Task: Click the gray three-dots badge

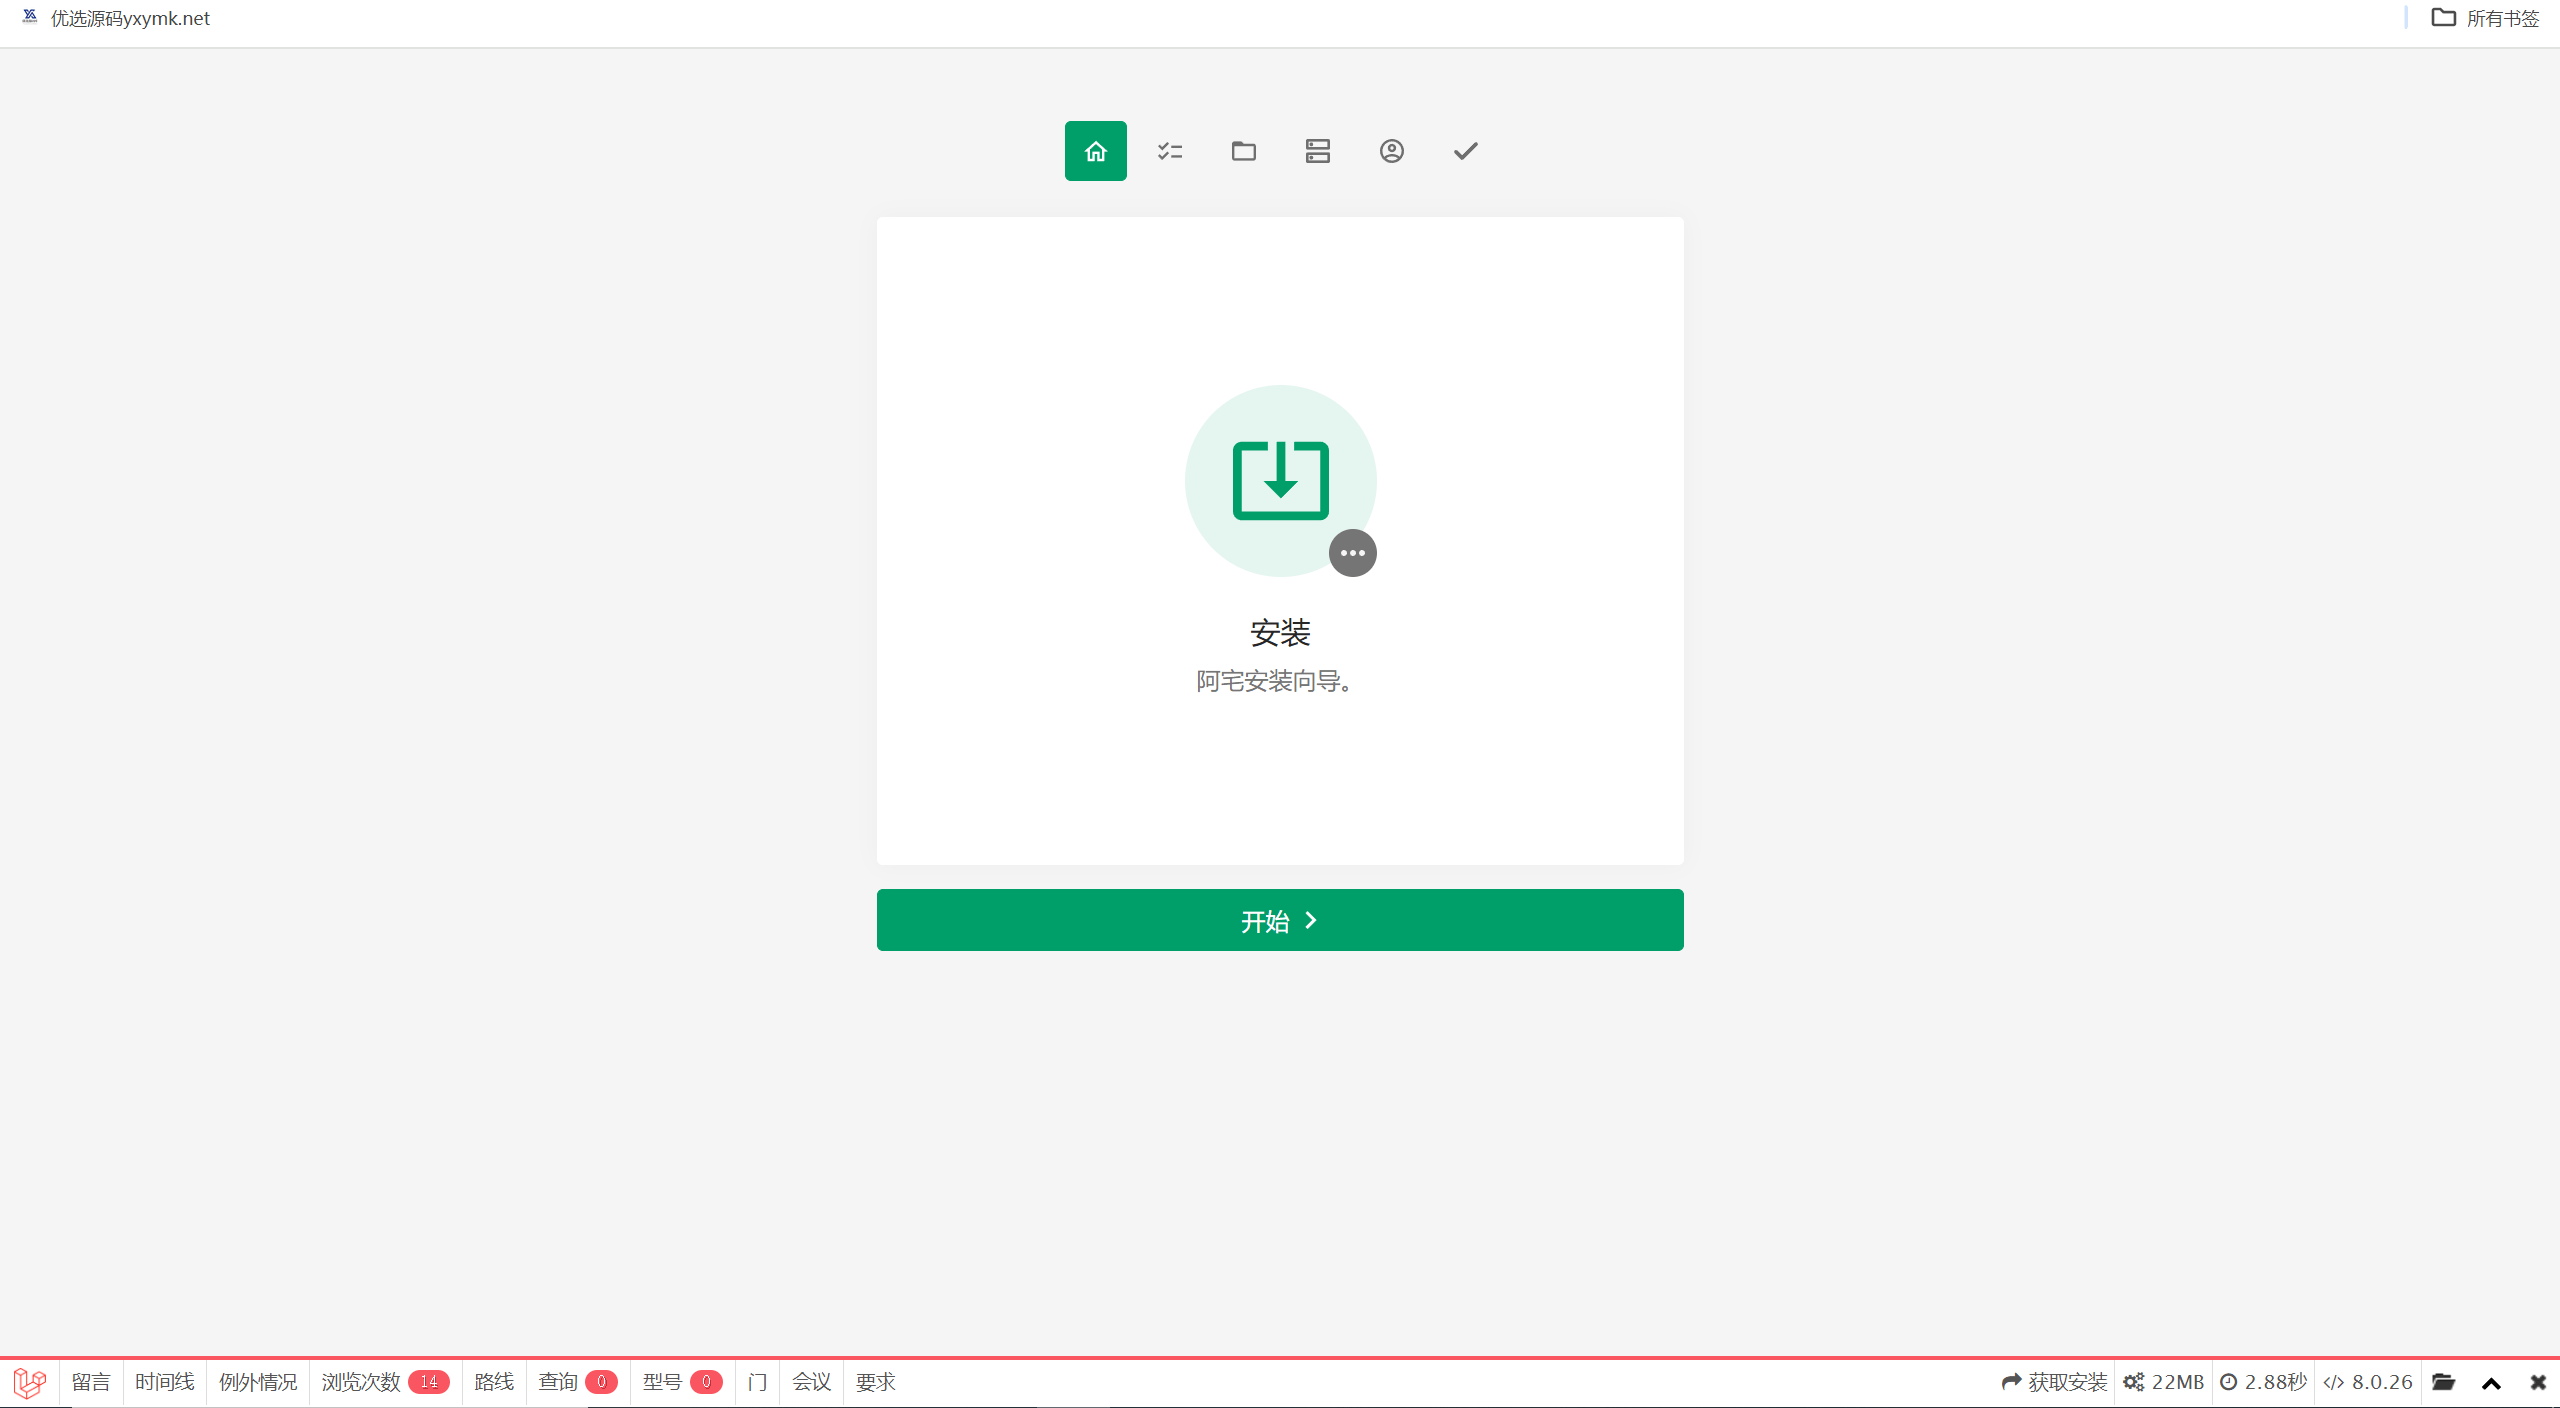Action: coord(1352,553)
